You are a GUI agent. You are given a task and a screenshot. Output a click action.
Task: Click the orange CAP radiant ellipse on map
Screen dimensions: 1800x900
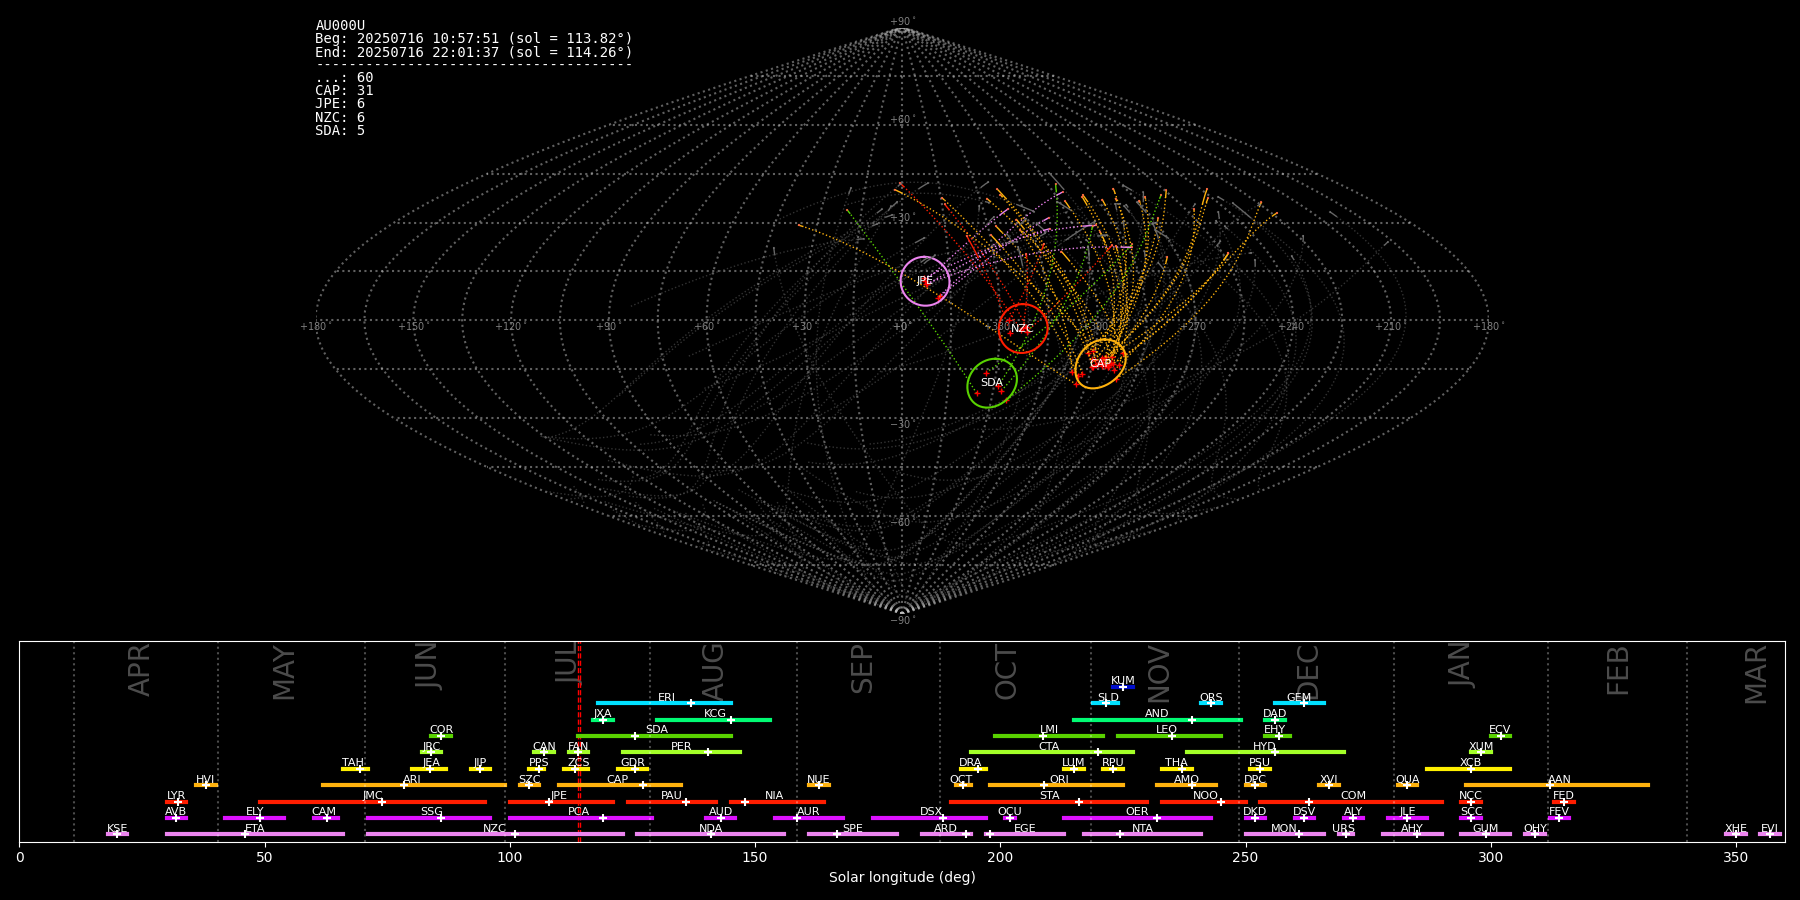1100,364
